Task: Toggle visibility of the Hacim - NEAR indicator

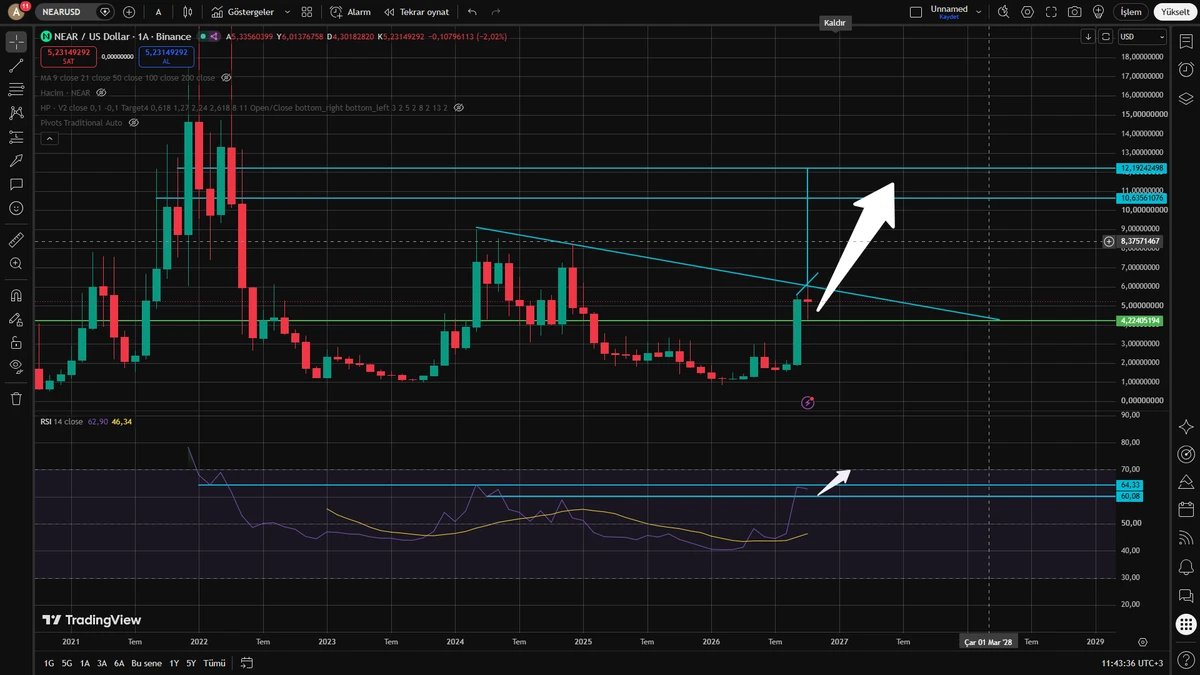Action: point(102,92)
